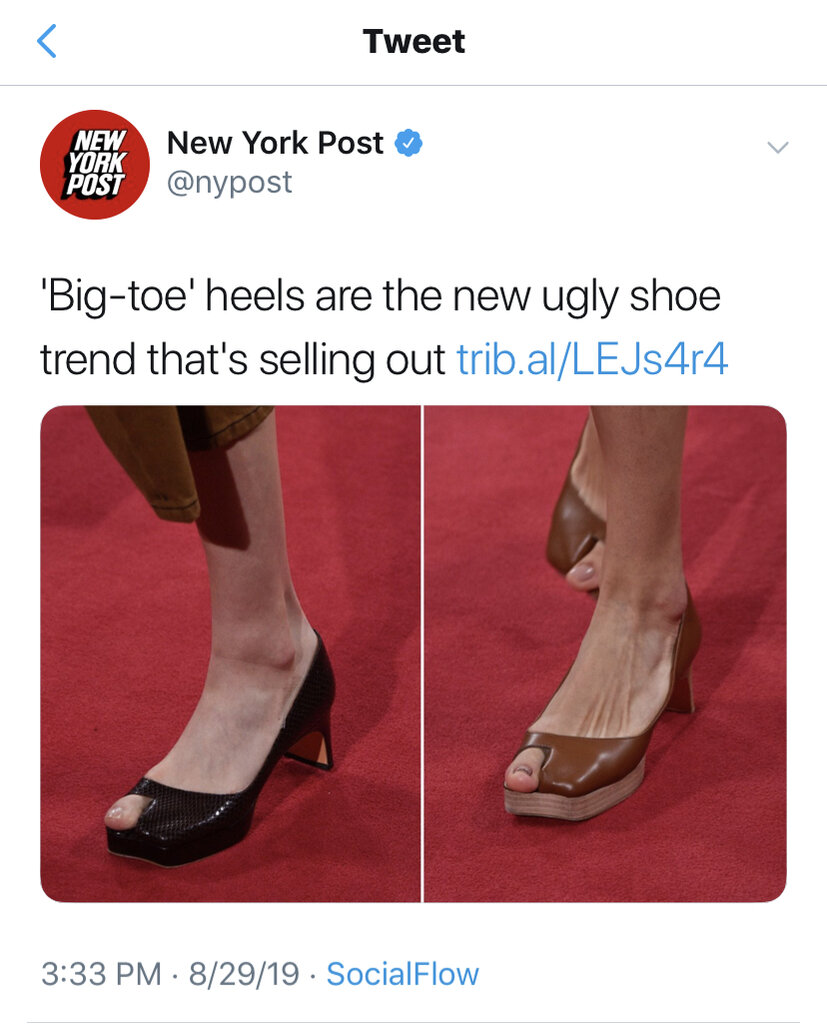Open the SocialFlow source link
The image size is (827, 1024).
[402, 974]
